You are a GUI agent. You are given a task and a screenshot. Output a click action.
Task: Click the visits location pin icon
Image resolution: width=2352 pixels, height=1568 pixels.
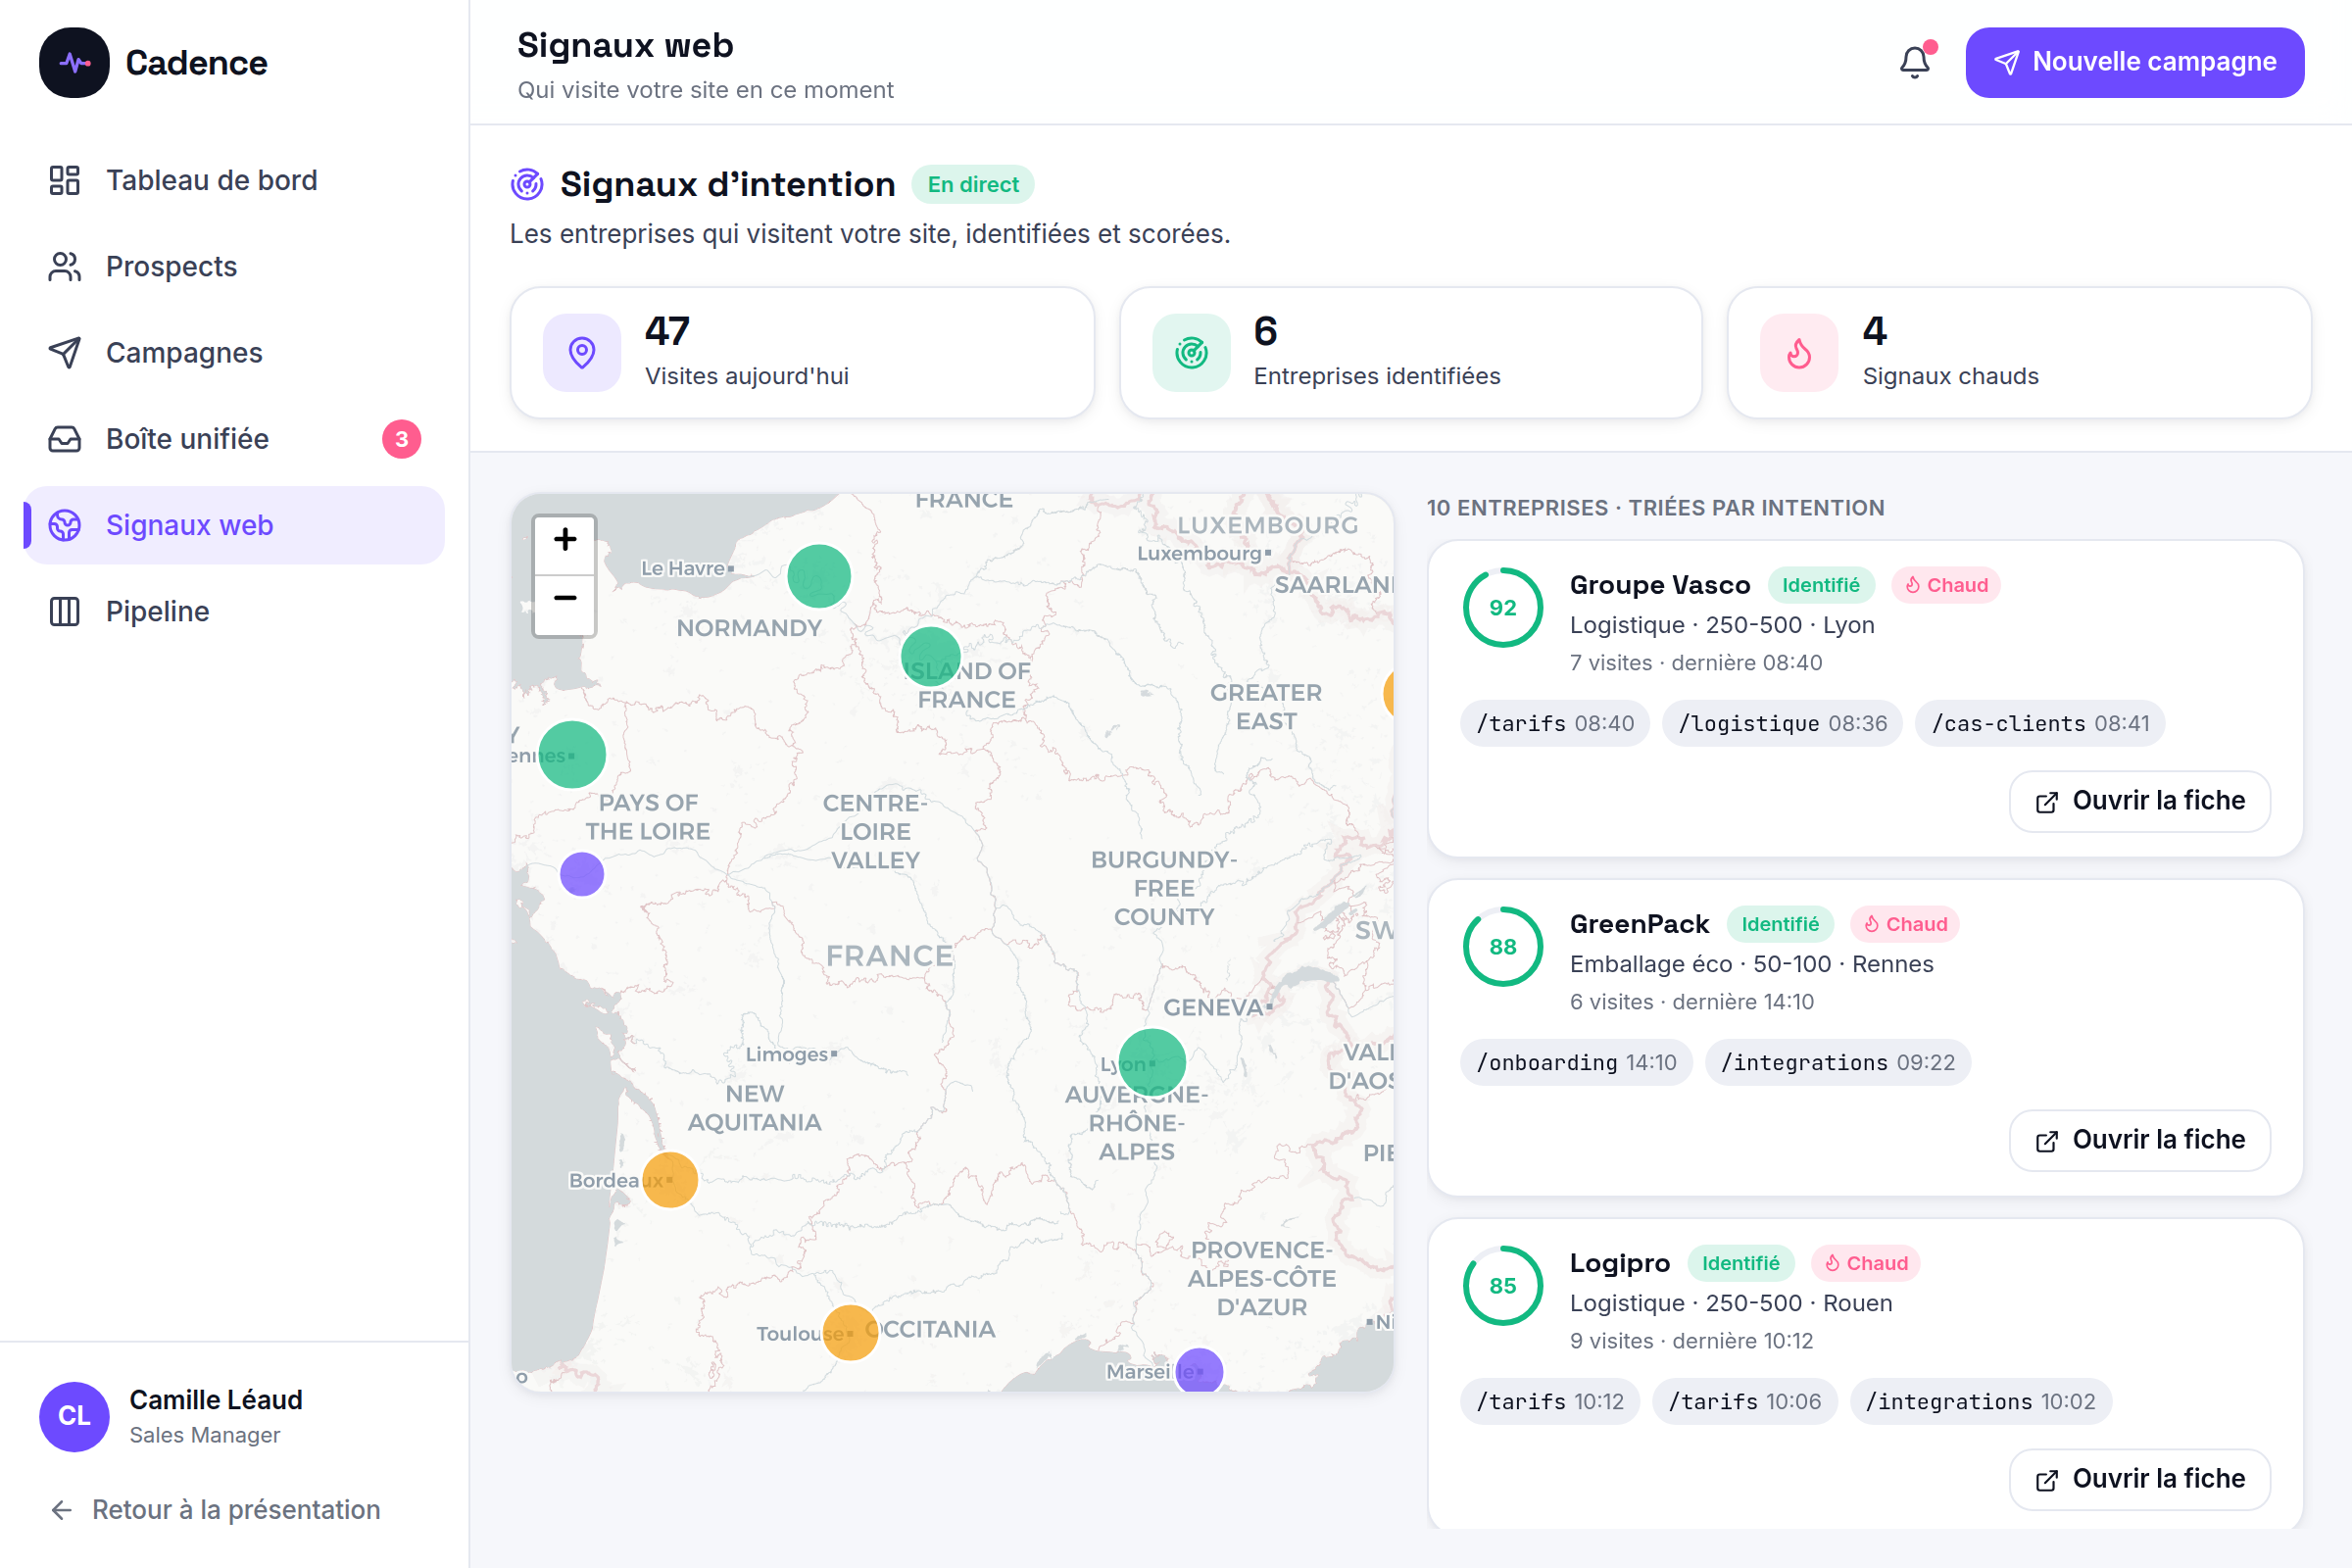tap(582, 352)
